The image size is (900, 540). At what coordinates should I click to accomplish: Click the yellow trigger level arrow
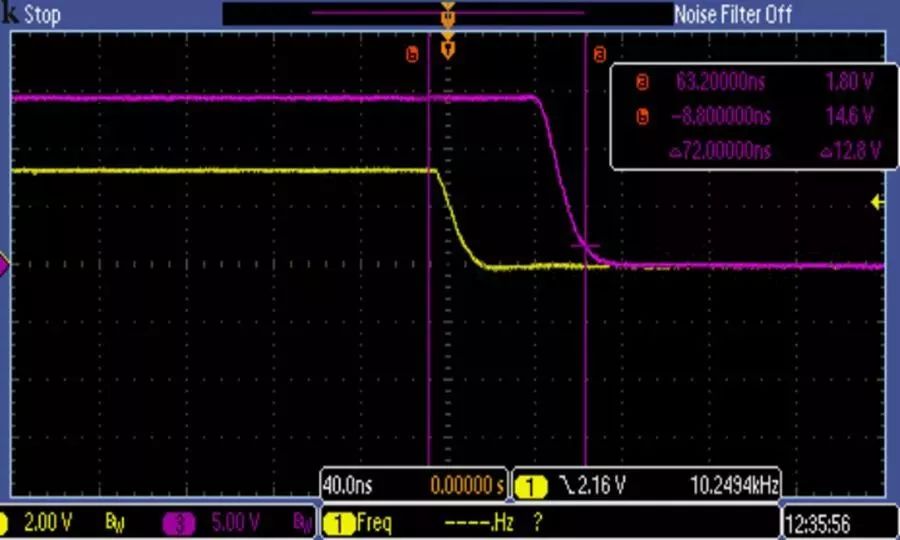point(877,202)
